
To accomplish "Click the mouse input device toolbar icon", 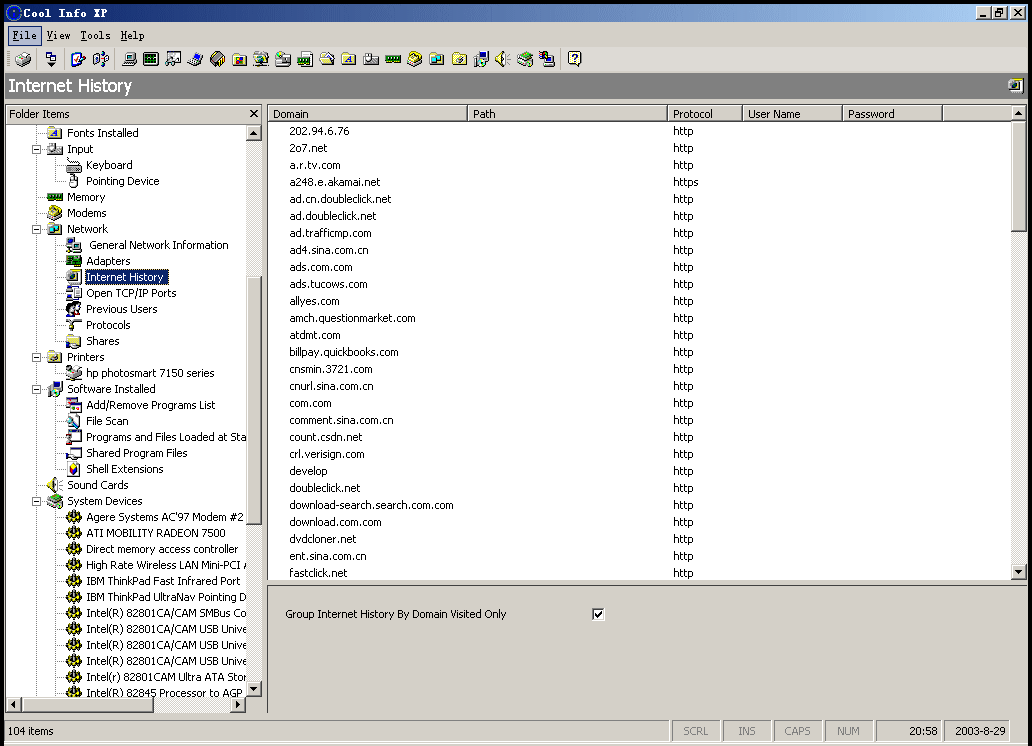I will pos(371,59).
